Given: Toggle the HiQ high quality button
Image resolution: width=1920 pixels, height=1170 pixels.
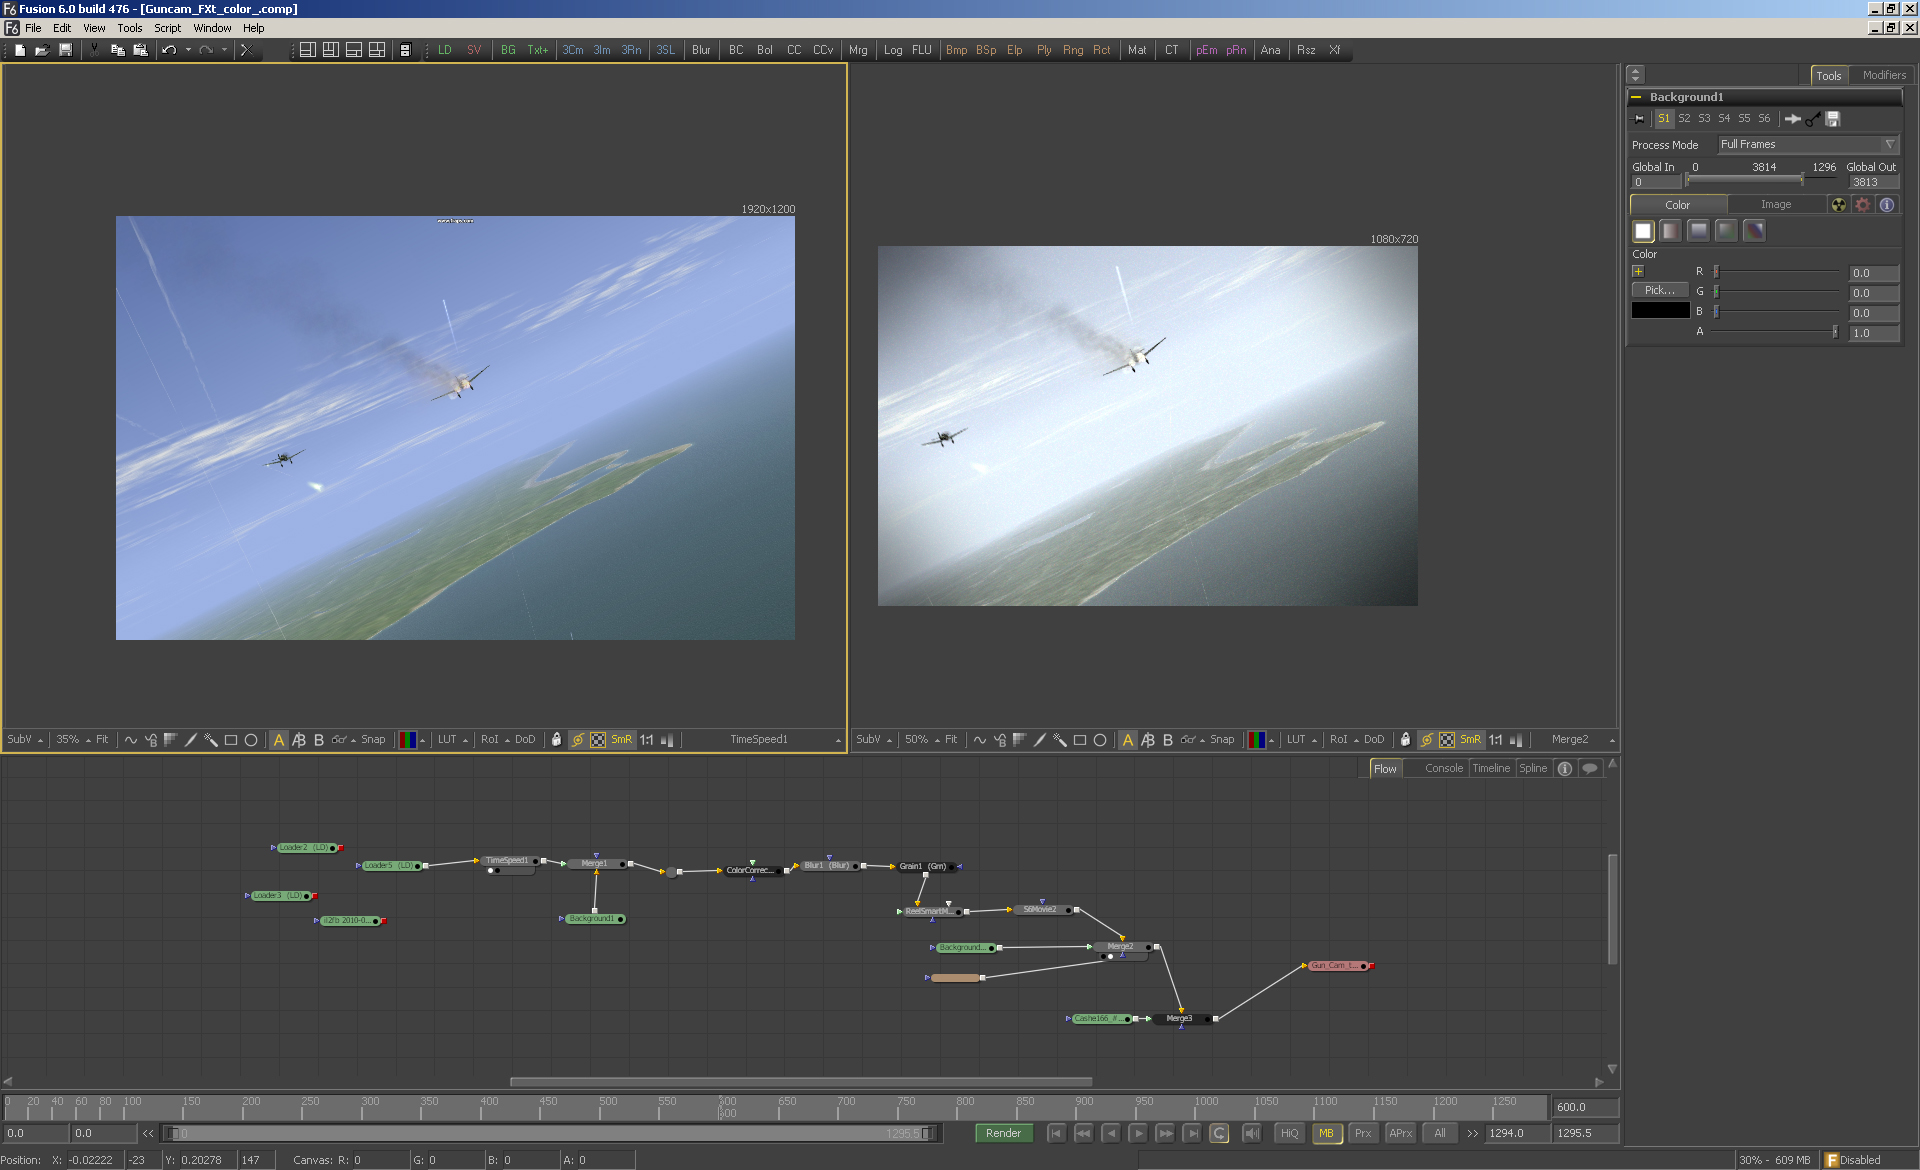Looking at the screenshot, I should (x=1289, y=1133).
